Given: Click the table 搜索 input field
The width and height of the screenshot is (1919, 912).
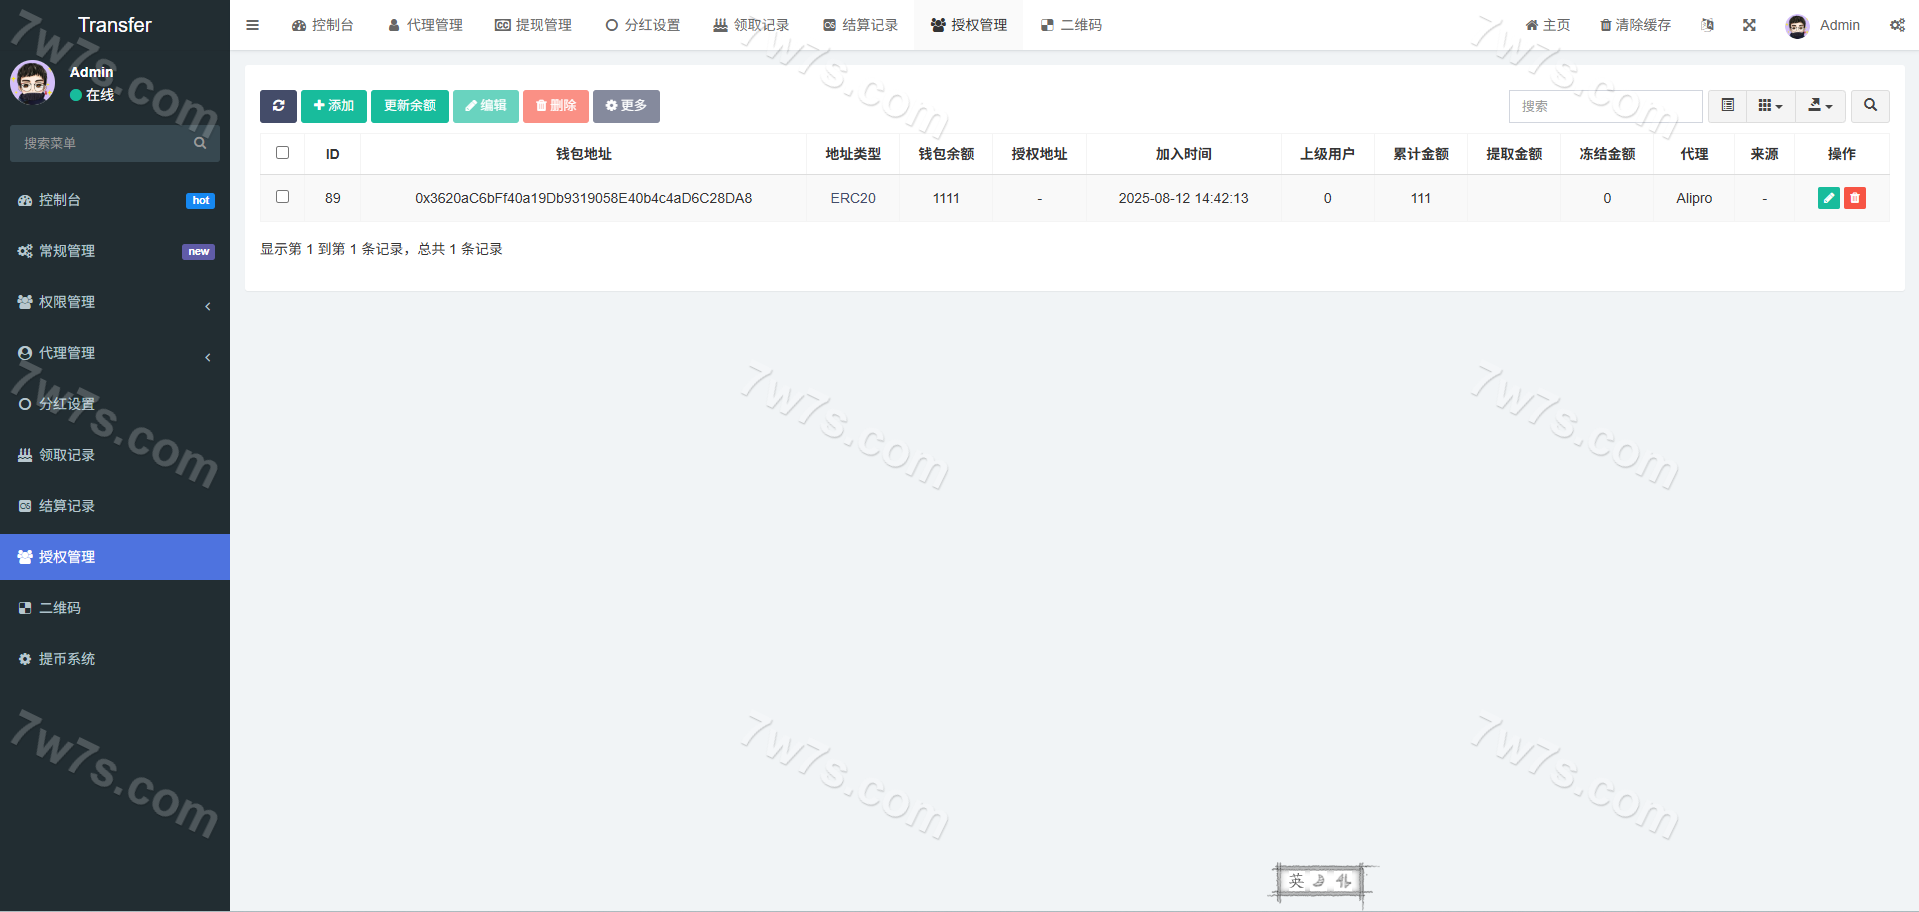Looking at the screenshot, I should click(x=1604, y=106).
